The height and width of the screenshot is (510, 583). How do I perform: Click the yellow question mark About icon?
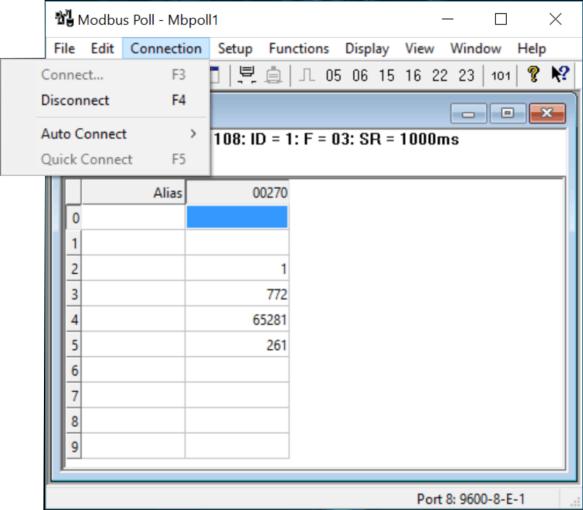534,74
